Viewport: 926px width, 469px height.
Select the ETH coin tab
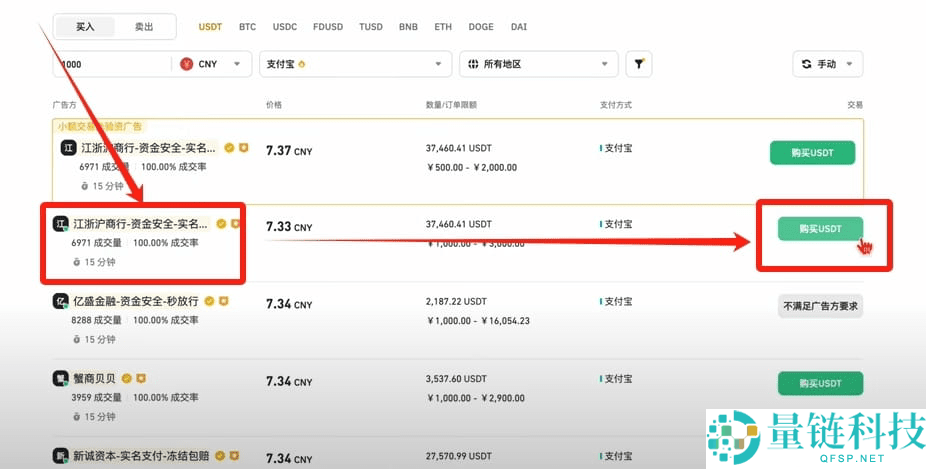coord(443,27)
